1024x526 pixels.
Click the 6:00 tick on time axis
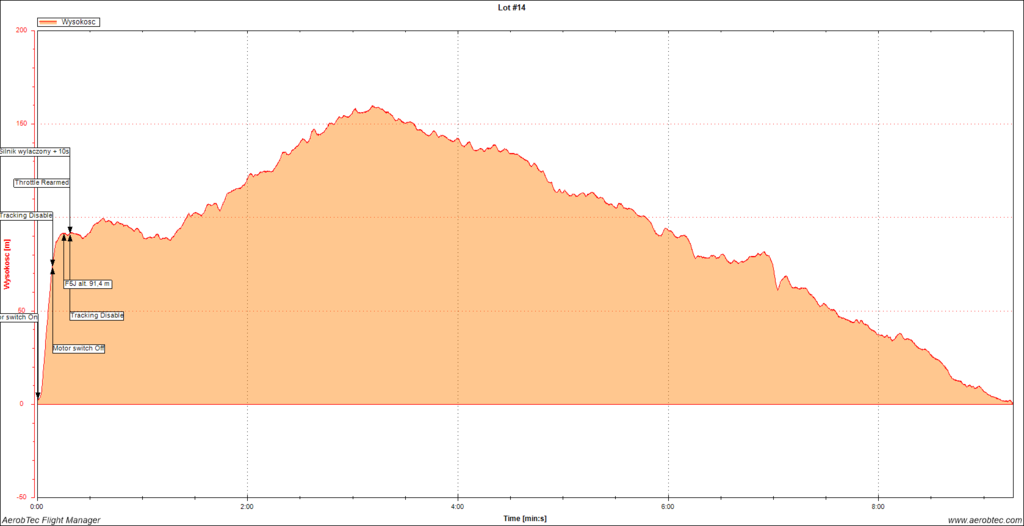[667, 506]
